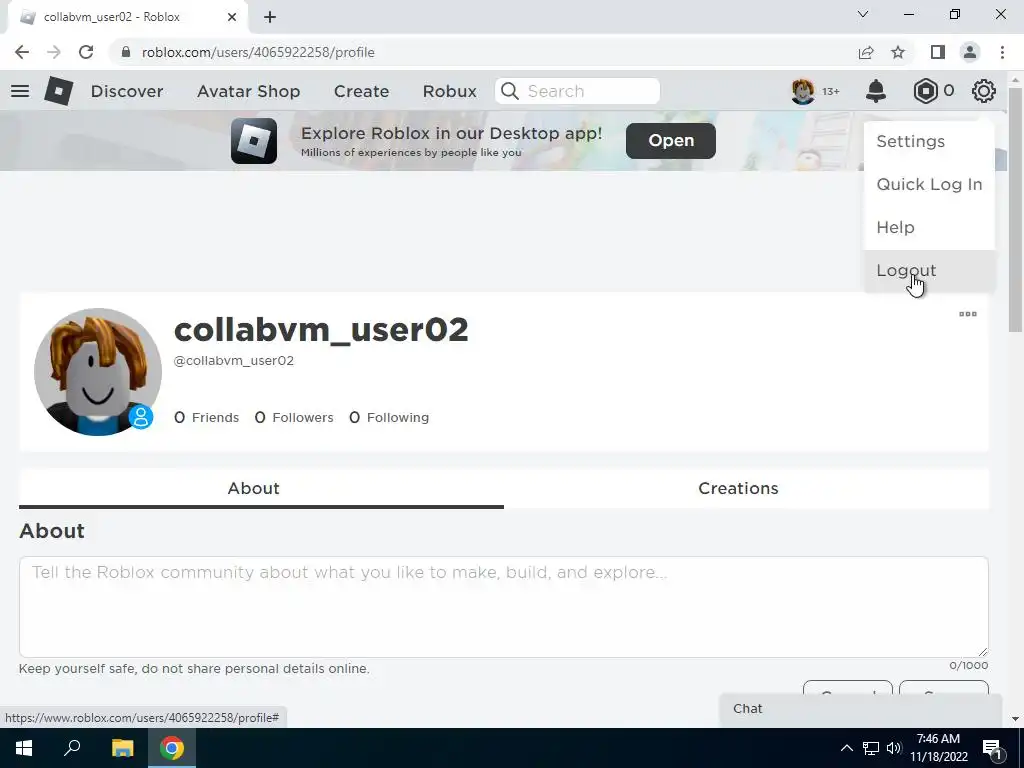The width and height of the screenshot is (1024, 768).
Task: Expand the Chat panel
Action: (x=860, y=709)
